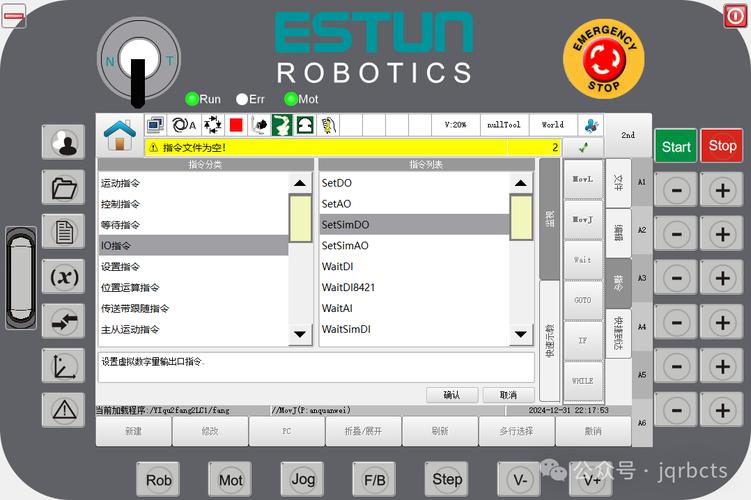Click the green Start button
This screenshot has width=751, height=500.
click(676, 146)
